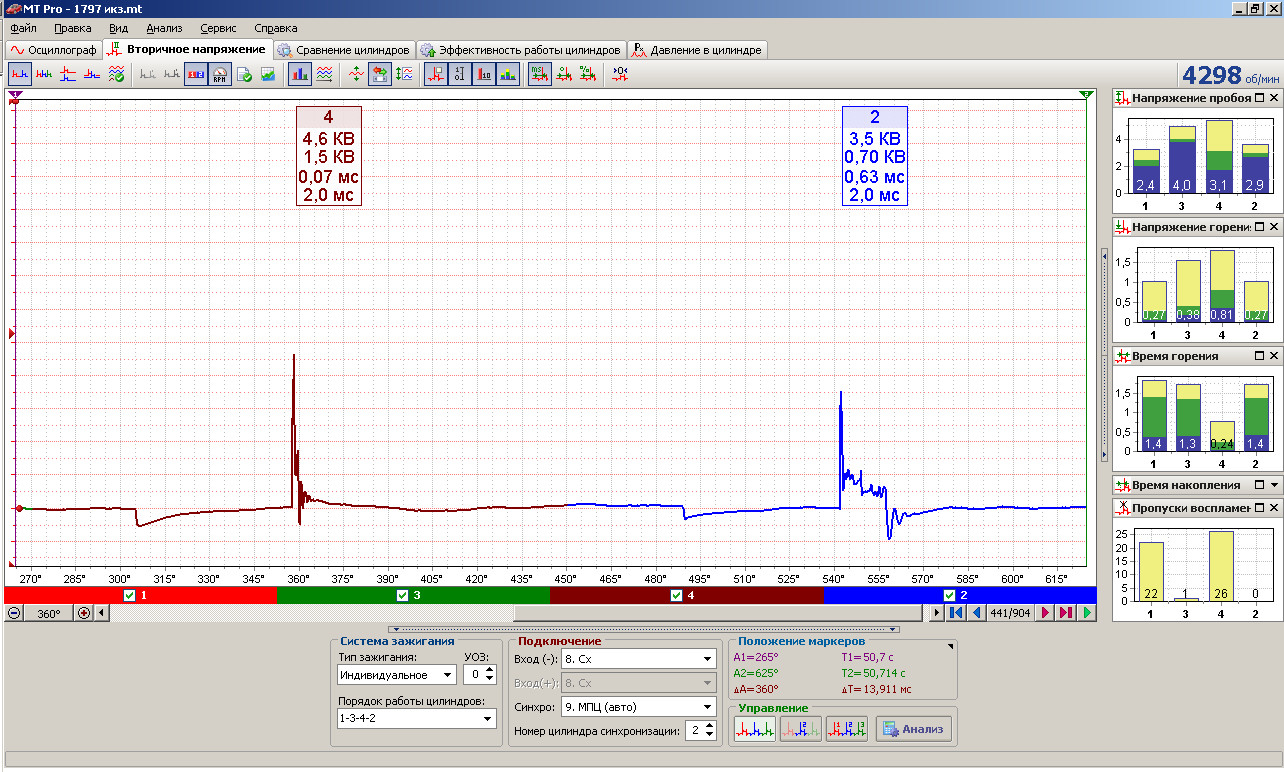Click the first colored-traces button under Управление

point(754,730)
